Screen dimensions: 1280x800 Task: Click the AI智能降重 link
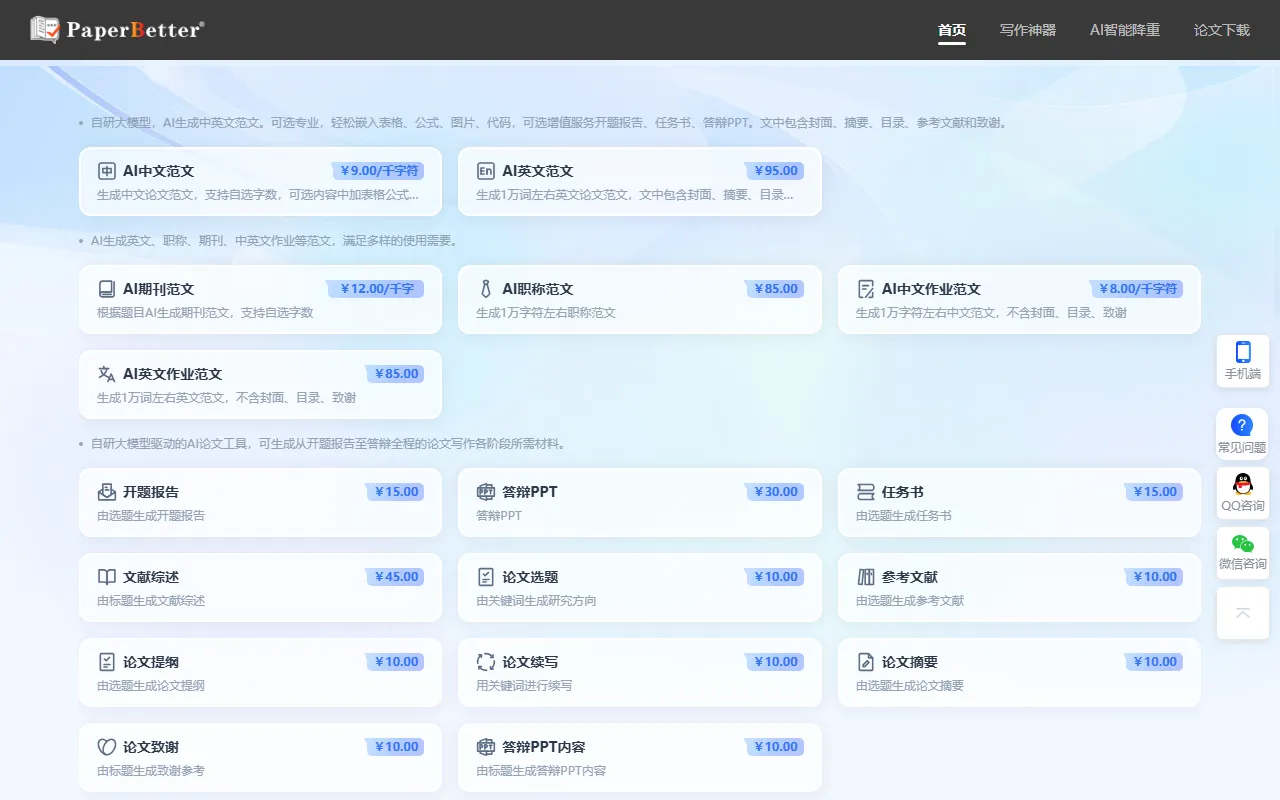pyautogui.click(x=1124, y=31)
